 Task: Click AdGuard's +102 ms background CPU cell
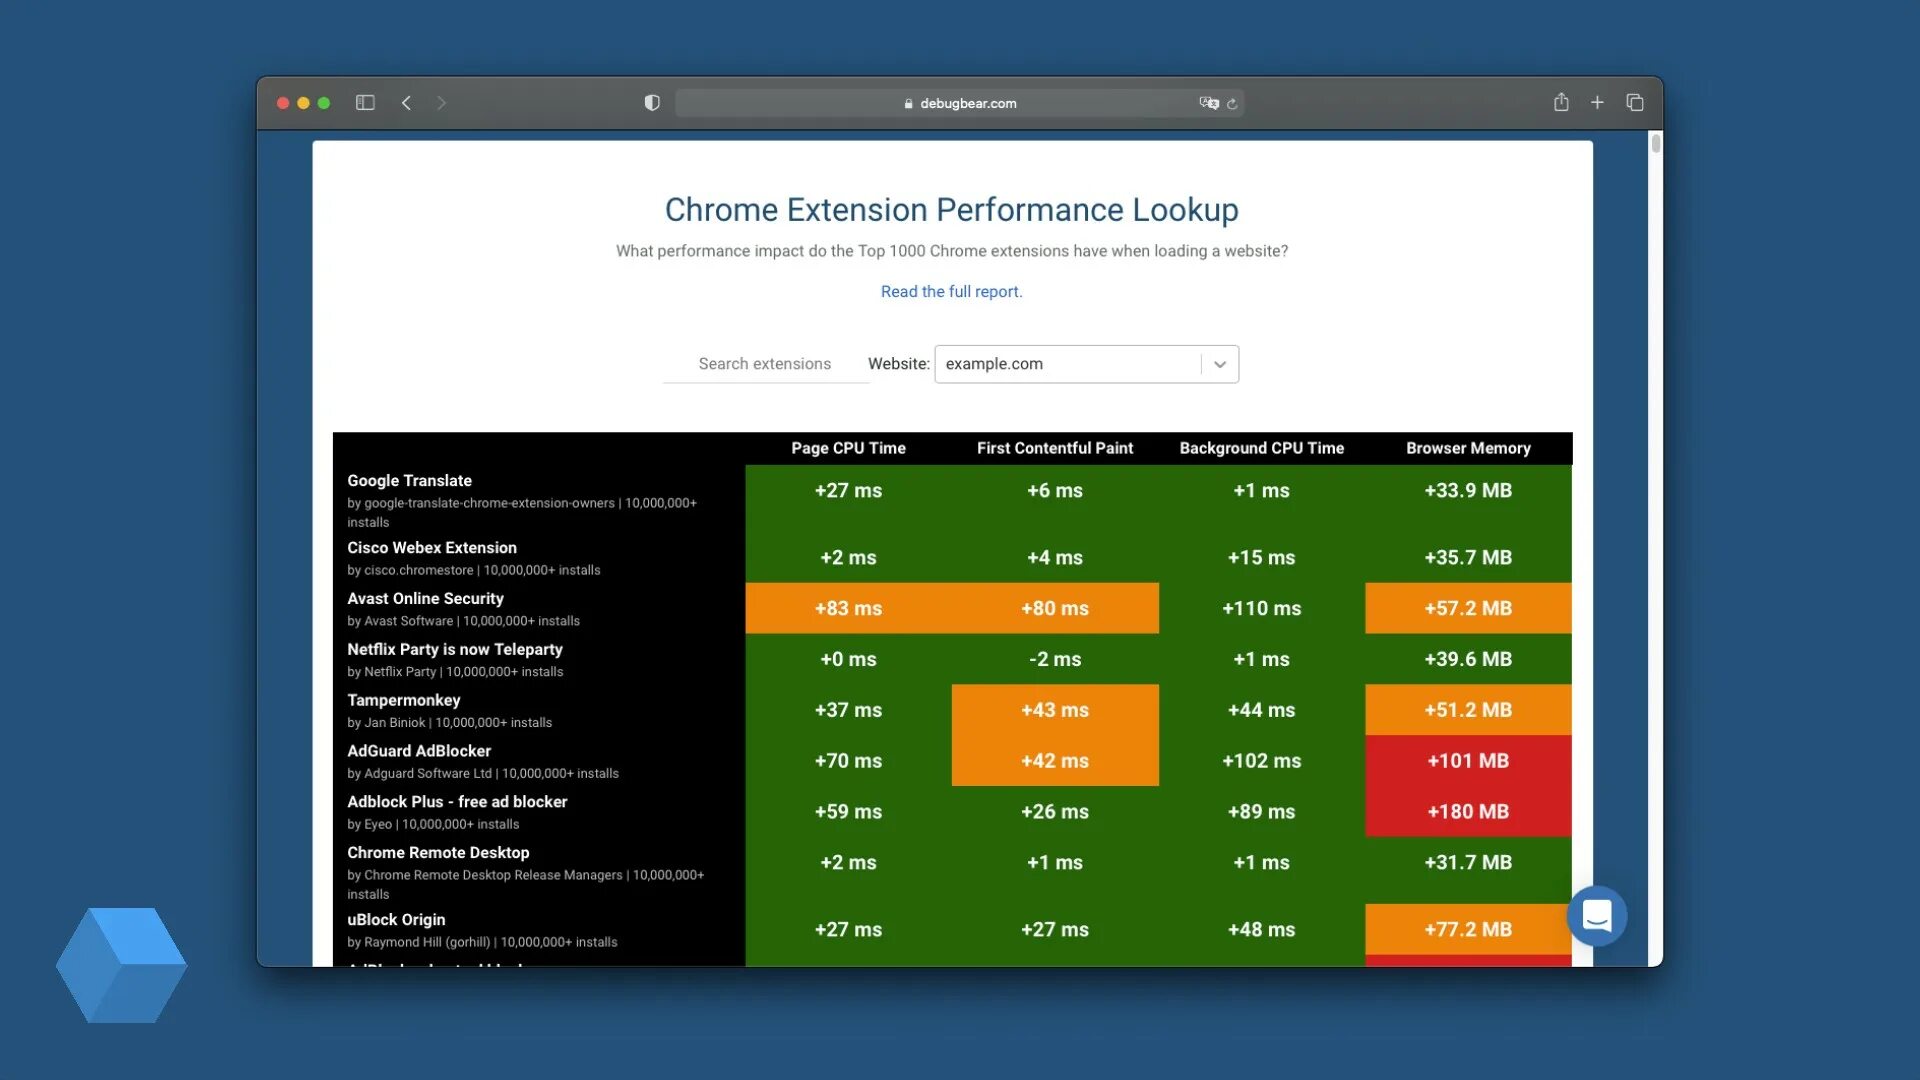pos(1261,761)
